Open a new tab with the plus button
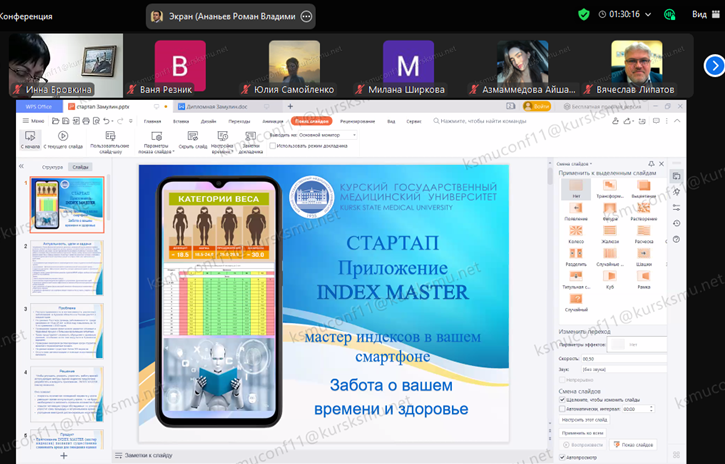725x464 pixels. (290, 107)
